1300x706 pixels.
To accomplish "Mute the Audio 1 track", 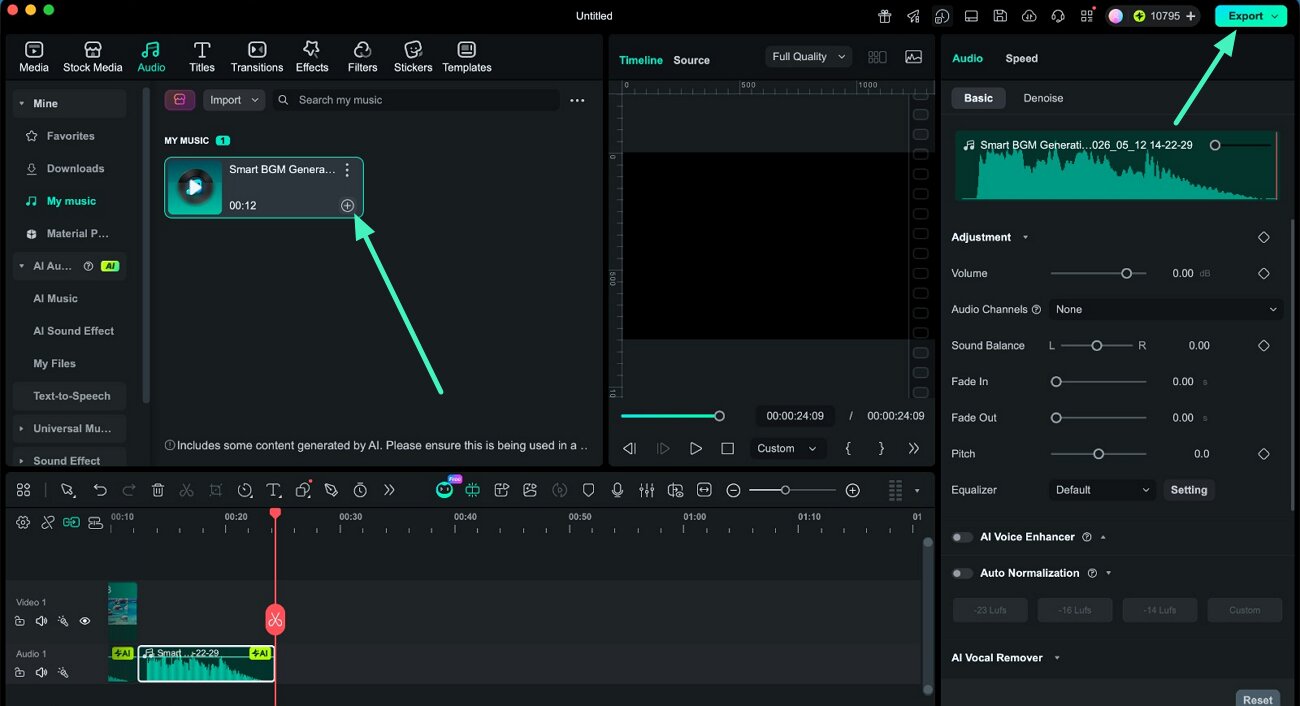I will click(x=41, y=672).
